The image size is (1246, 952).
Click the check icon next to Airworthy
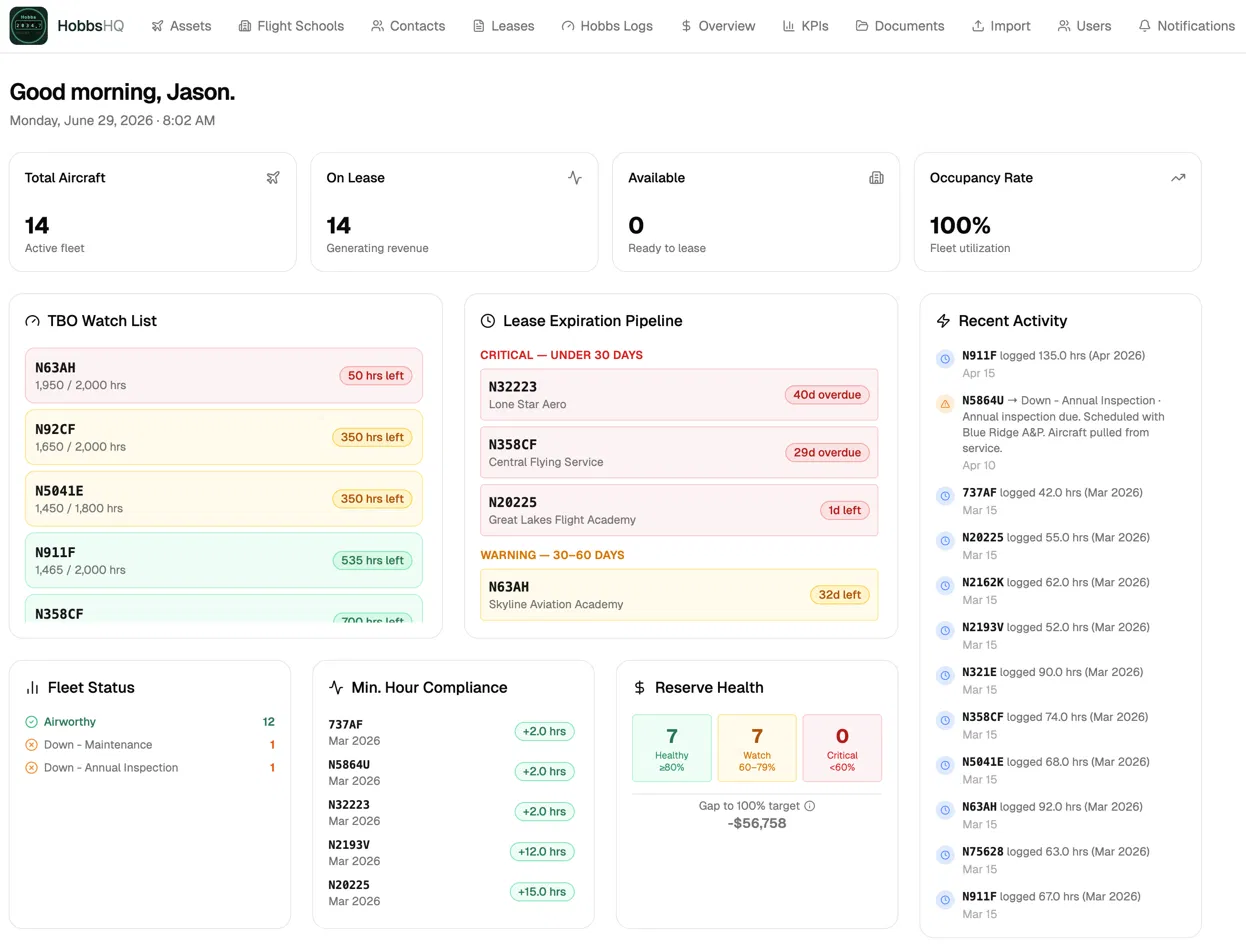31,722
